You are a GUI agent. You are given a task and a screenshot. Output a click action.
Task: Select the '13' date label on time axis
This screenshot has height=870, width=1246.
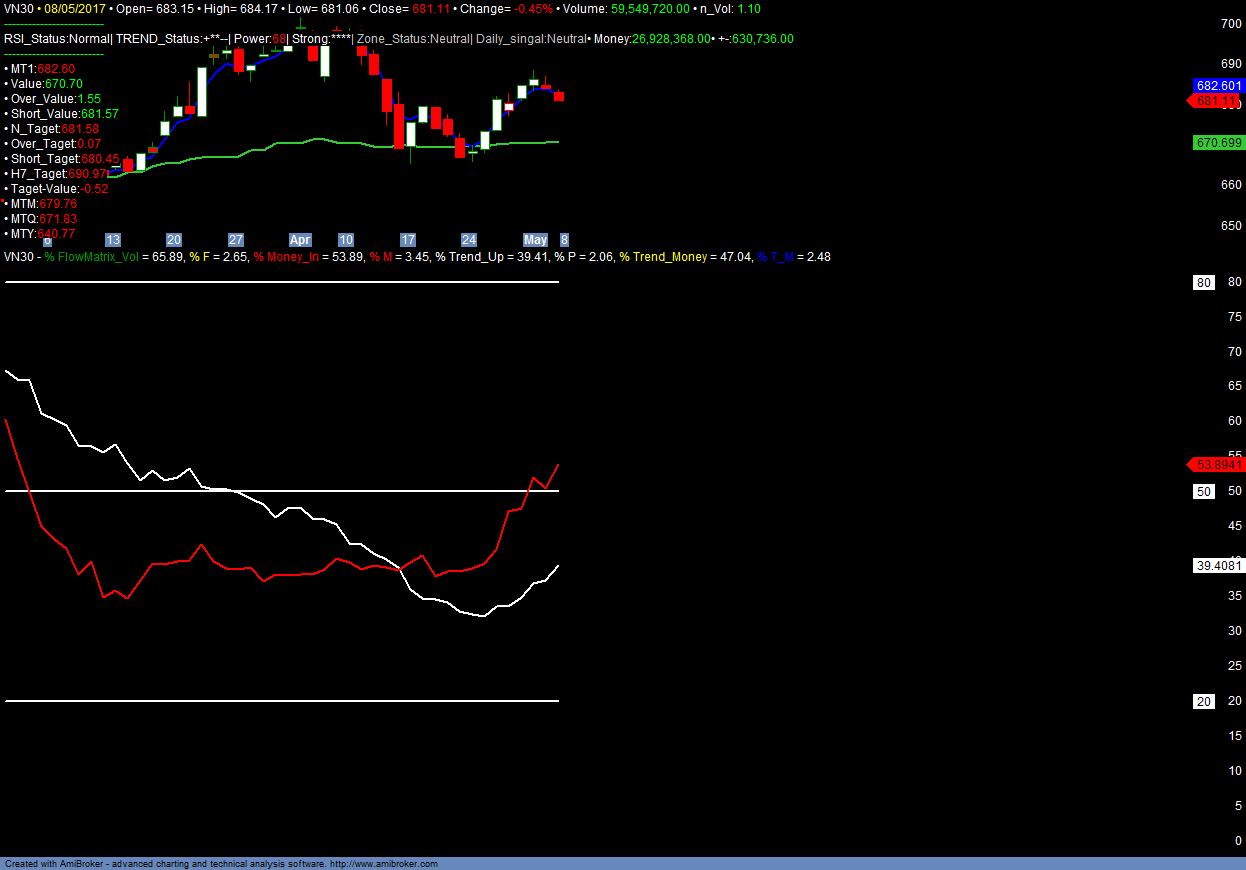113,240
